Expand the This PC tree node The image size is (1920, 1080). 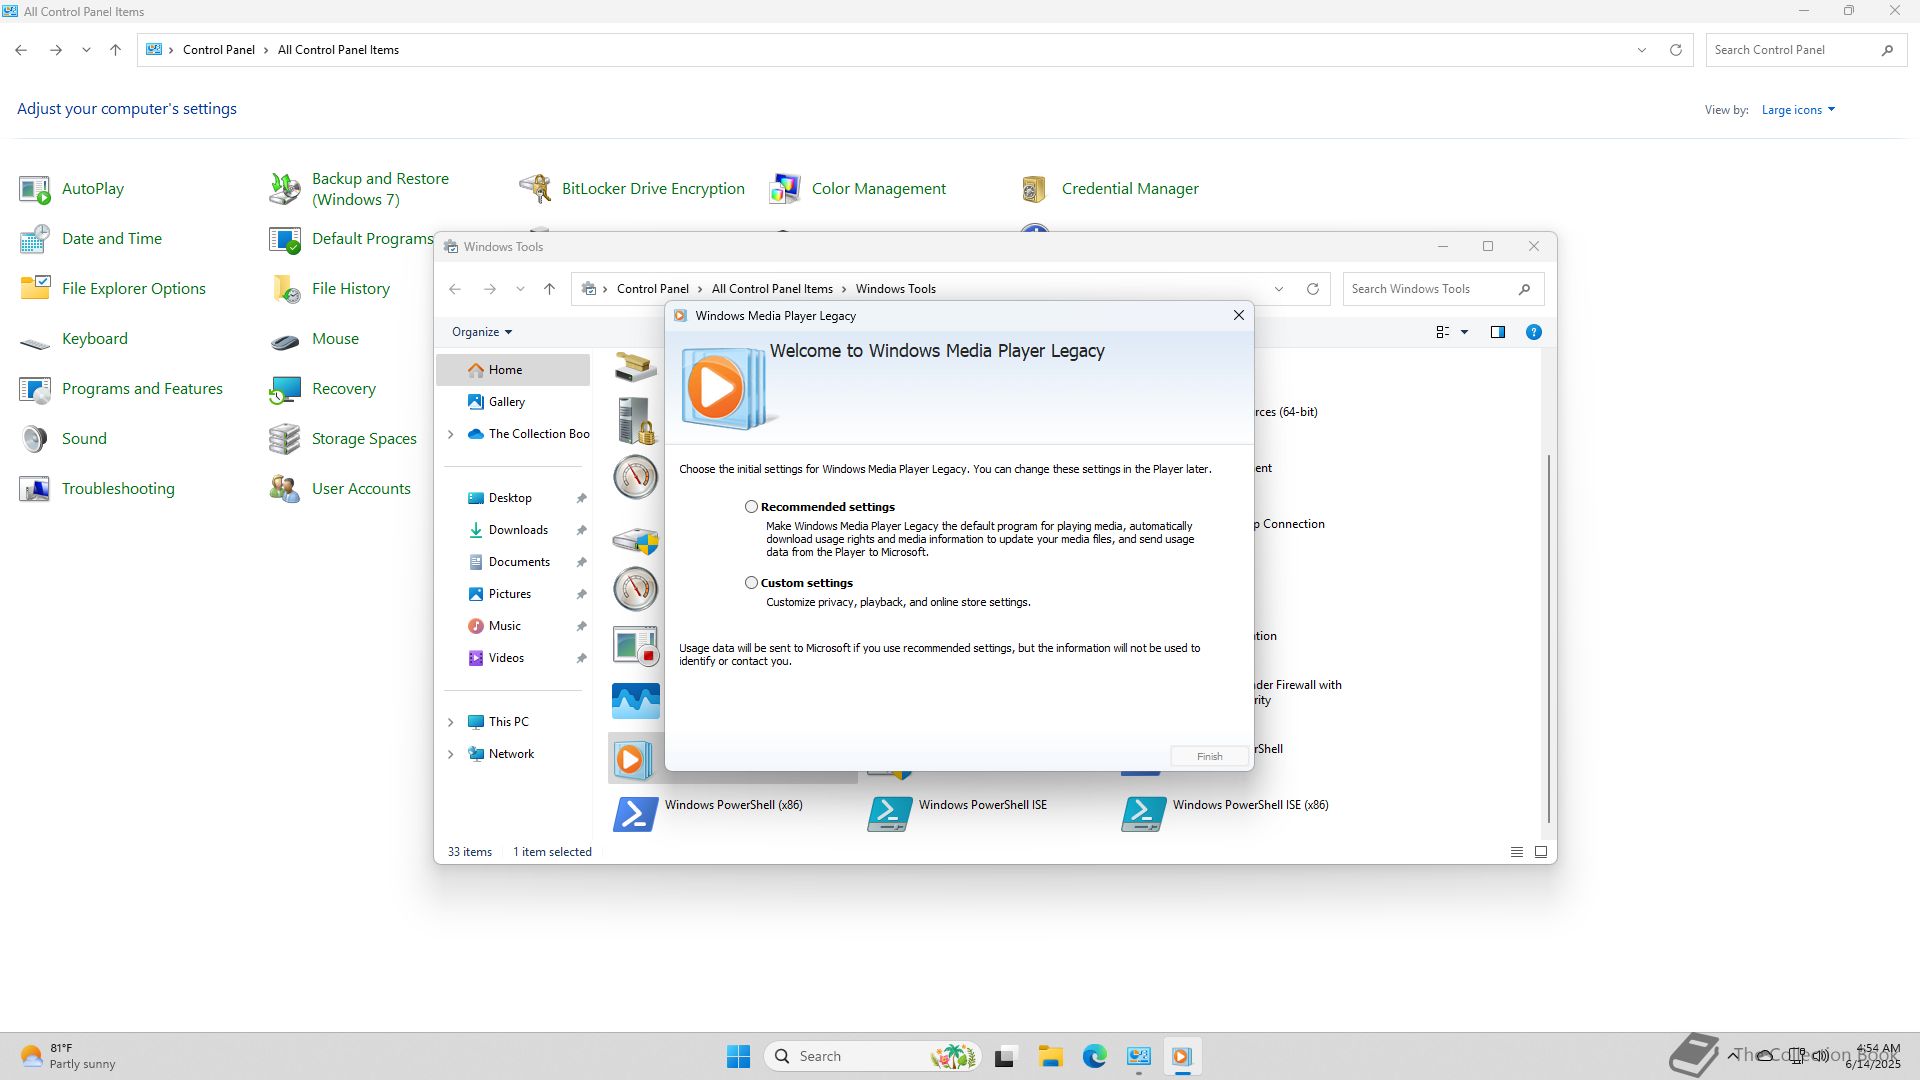click(x=450, y=722)
